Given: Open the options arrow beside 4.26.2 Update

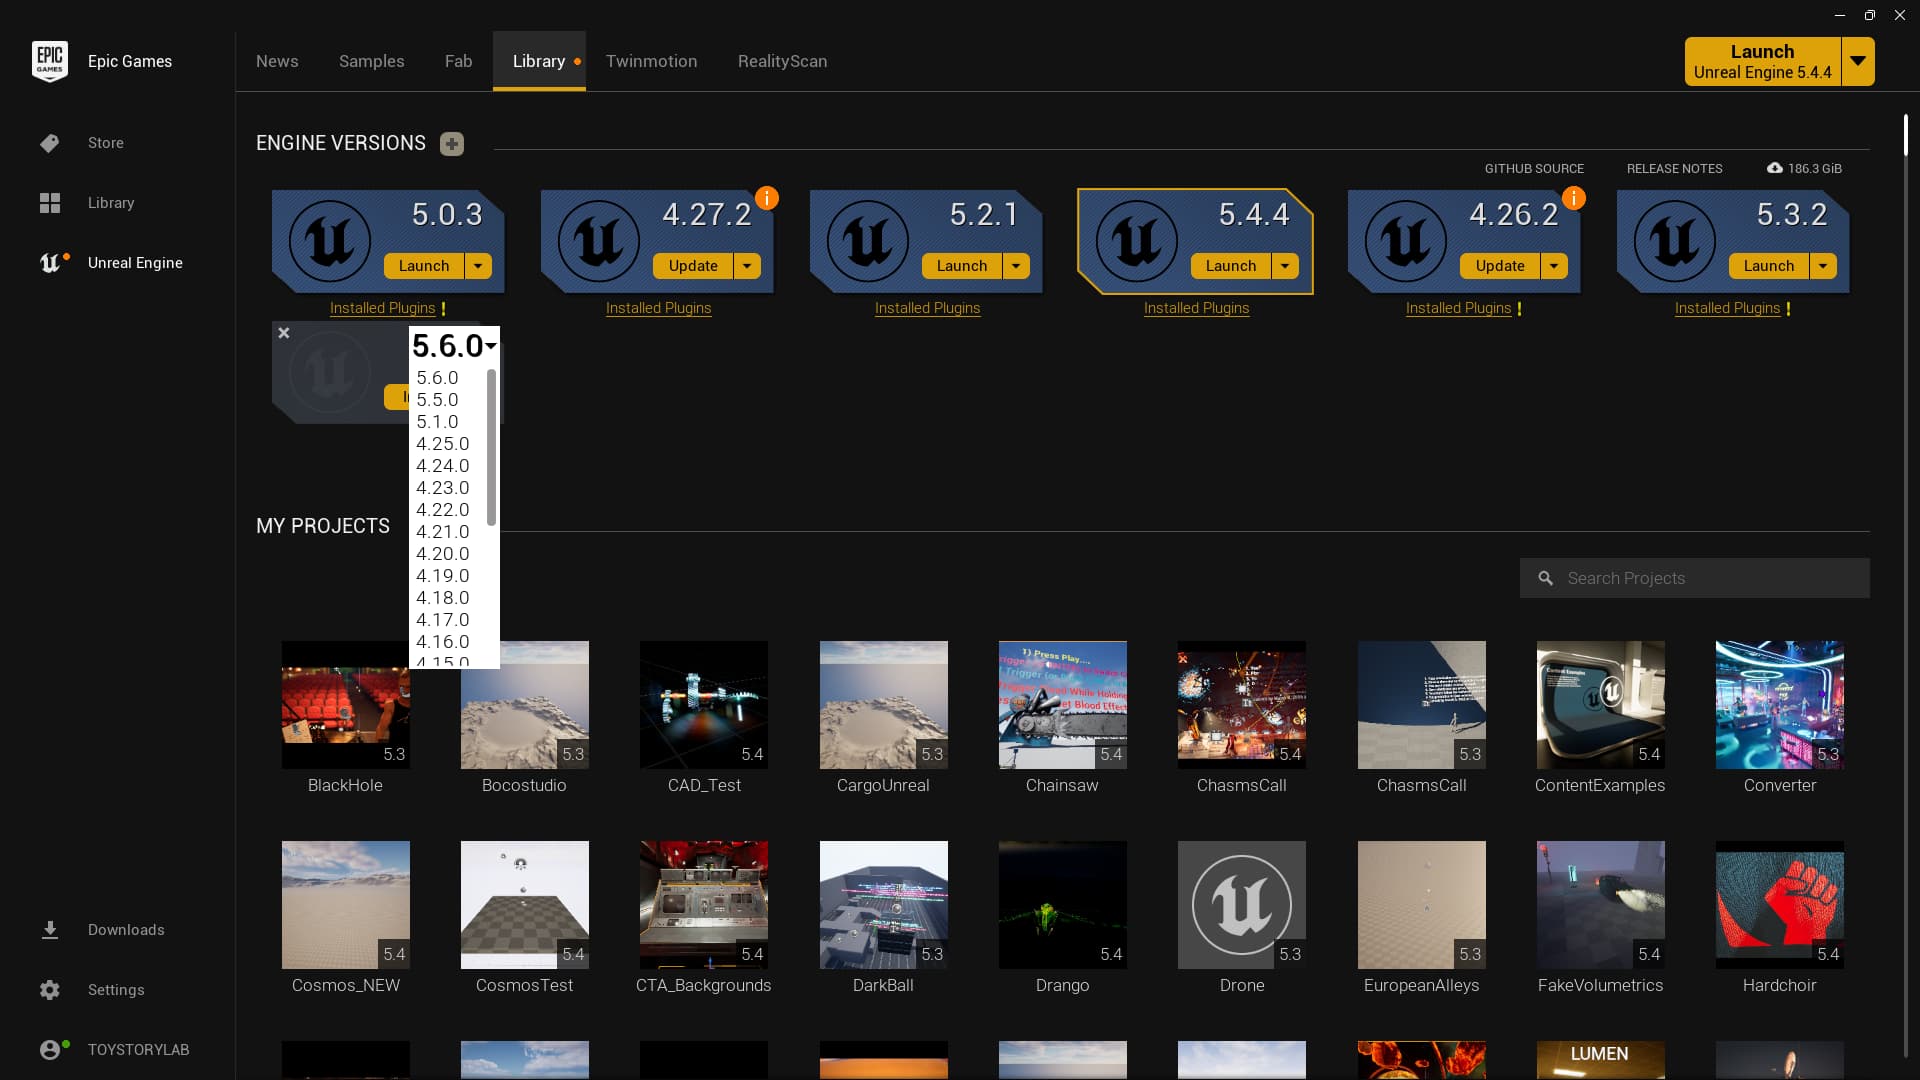Looking at the screenshot, I should [1554, 266].
